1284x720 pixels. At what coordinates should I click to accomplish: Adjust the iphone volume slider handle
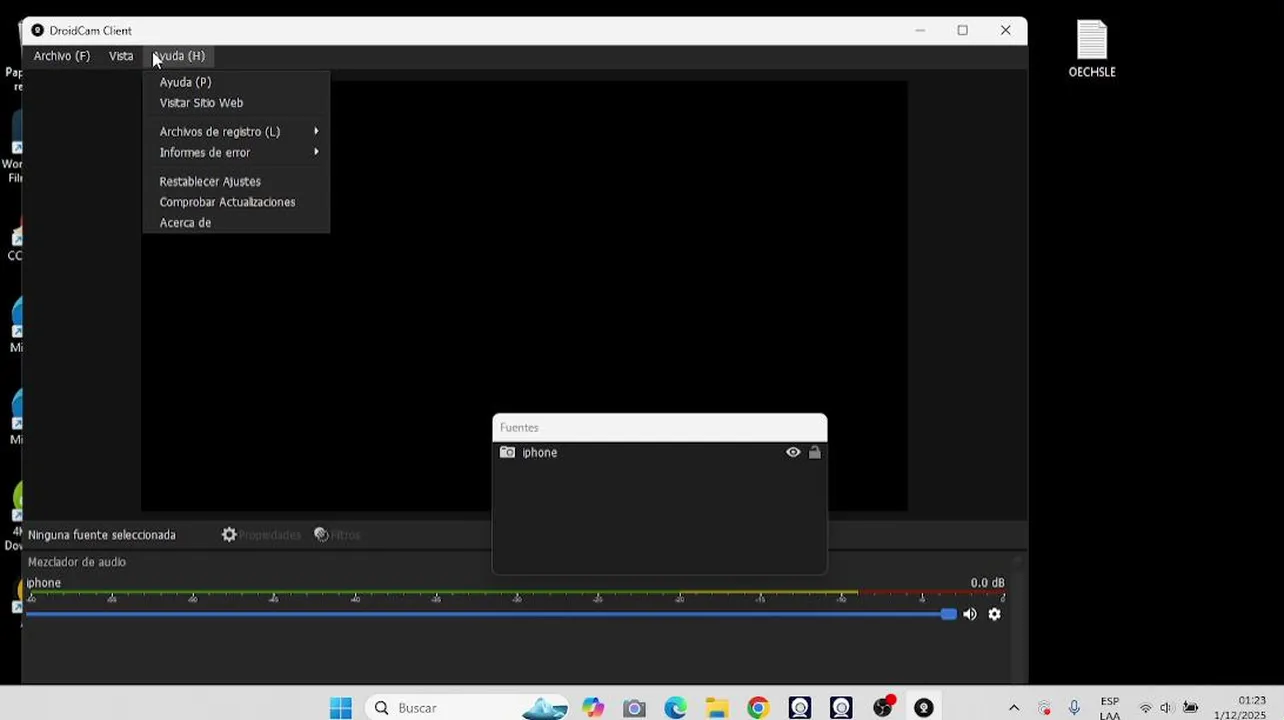click(948, 614)
